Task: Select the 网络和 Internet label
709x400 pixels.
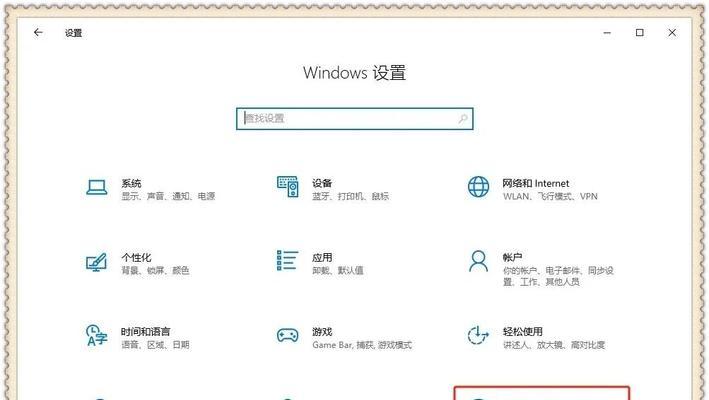Action: (x=536, y=183)
